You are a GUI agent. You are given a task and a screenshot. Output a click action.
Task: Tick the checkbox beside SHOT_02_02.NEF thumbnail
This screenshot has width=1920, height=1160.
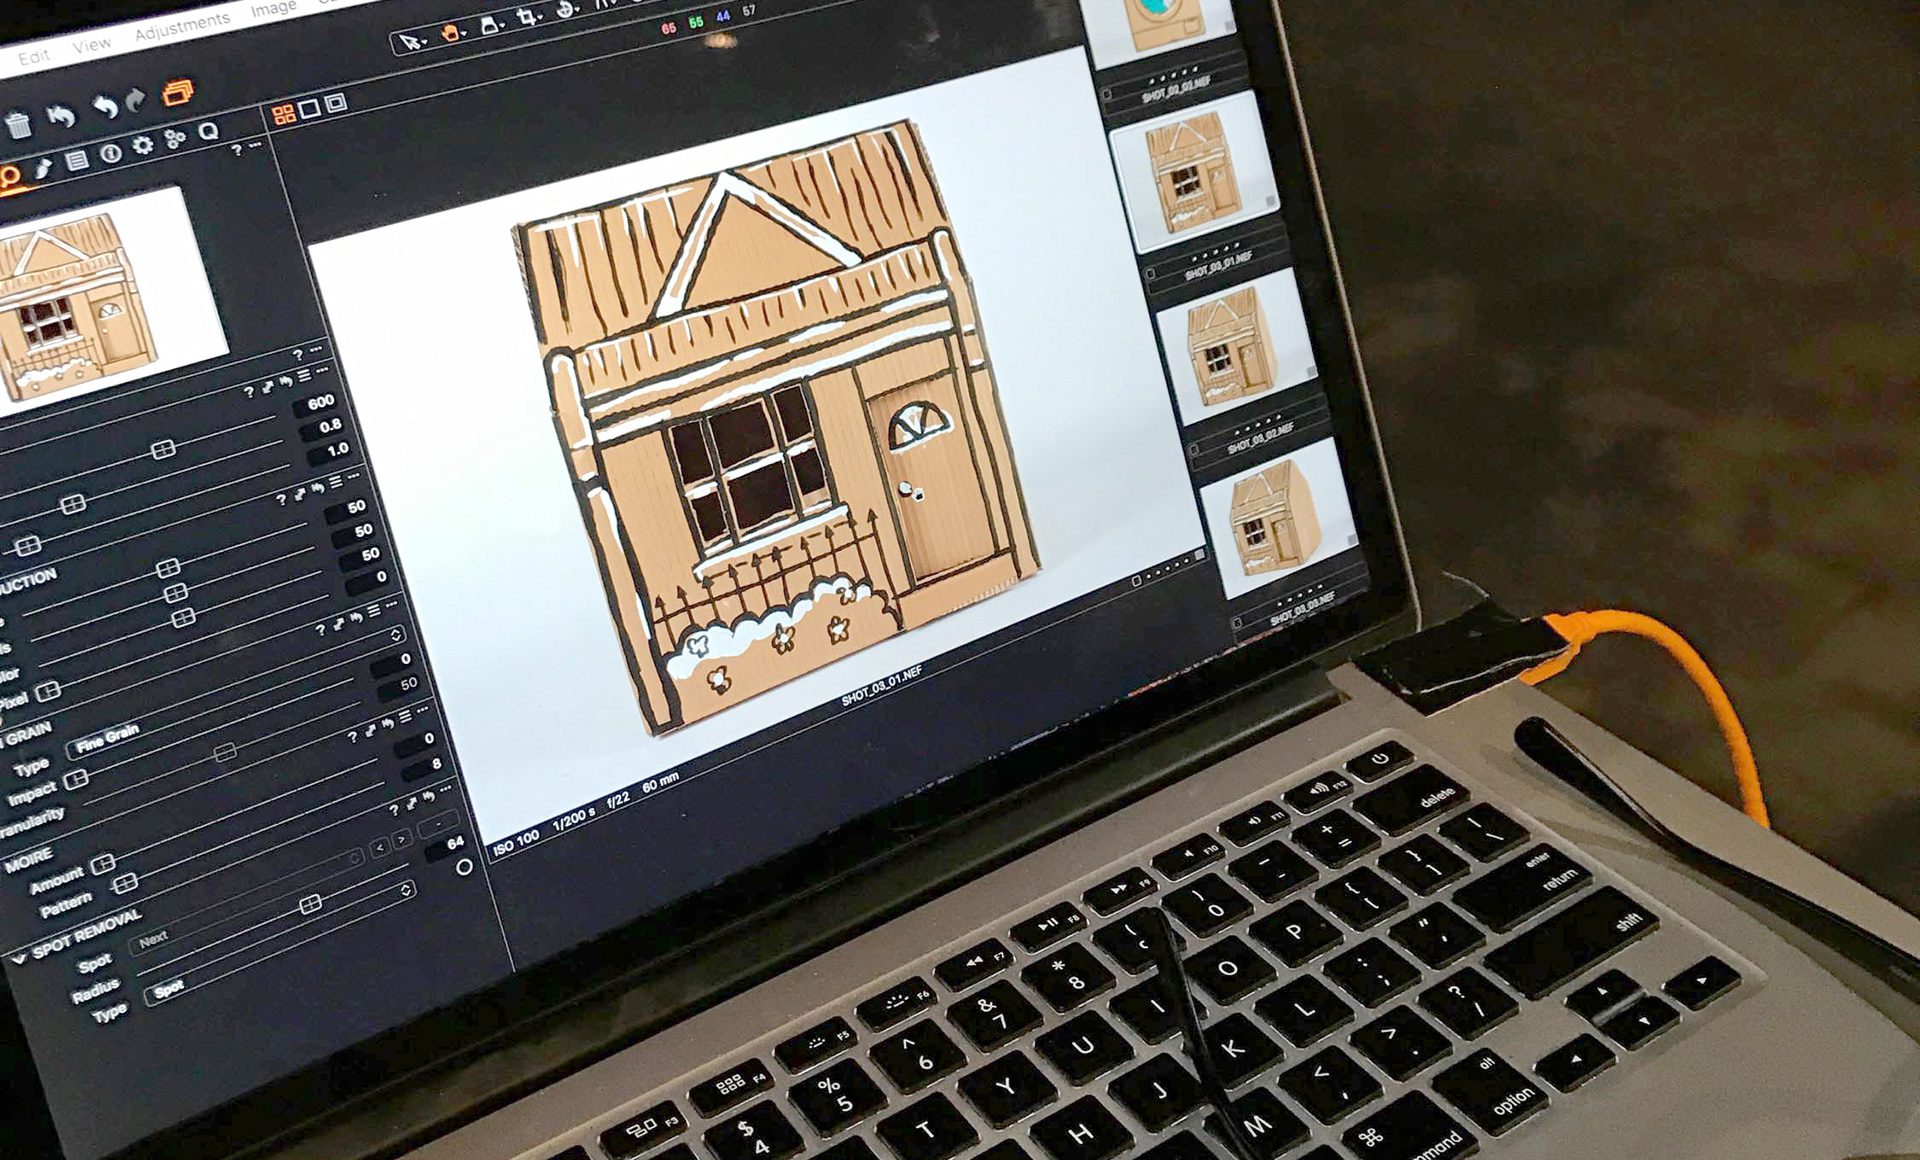[1107, 96]
